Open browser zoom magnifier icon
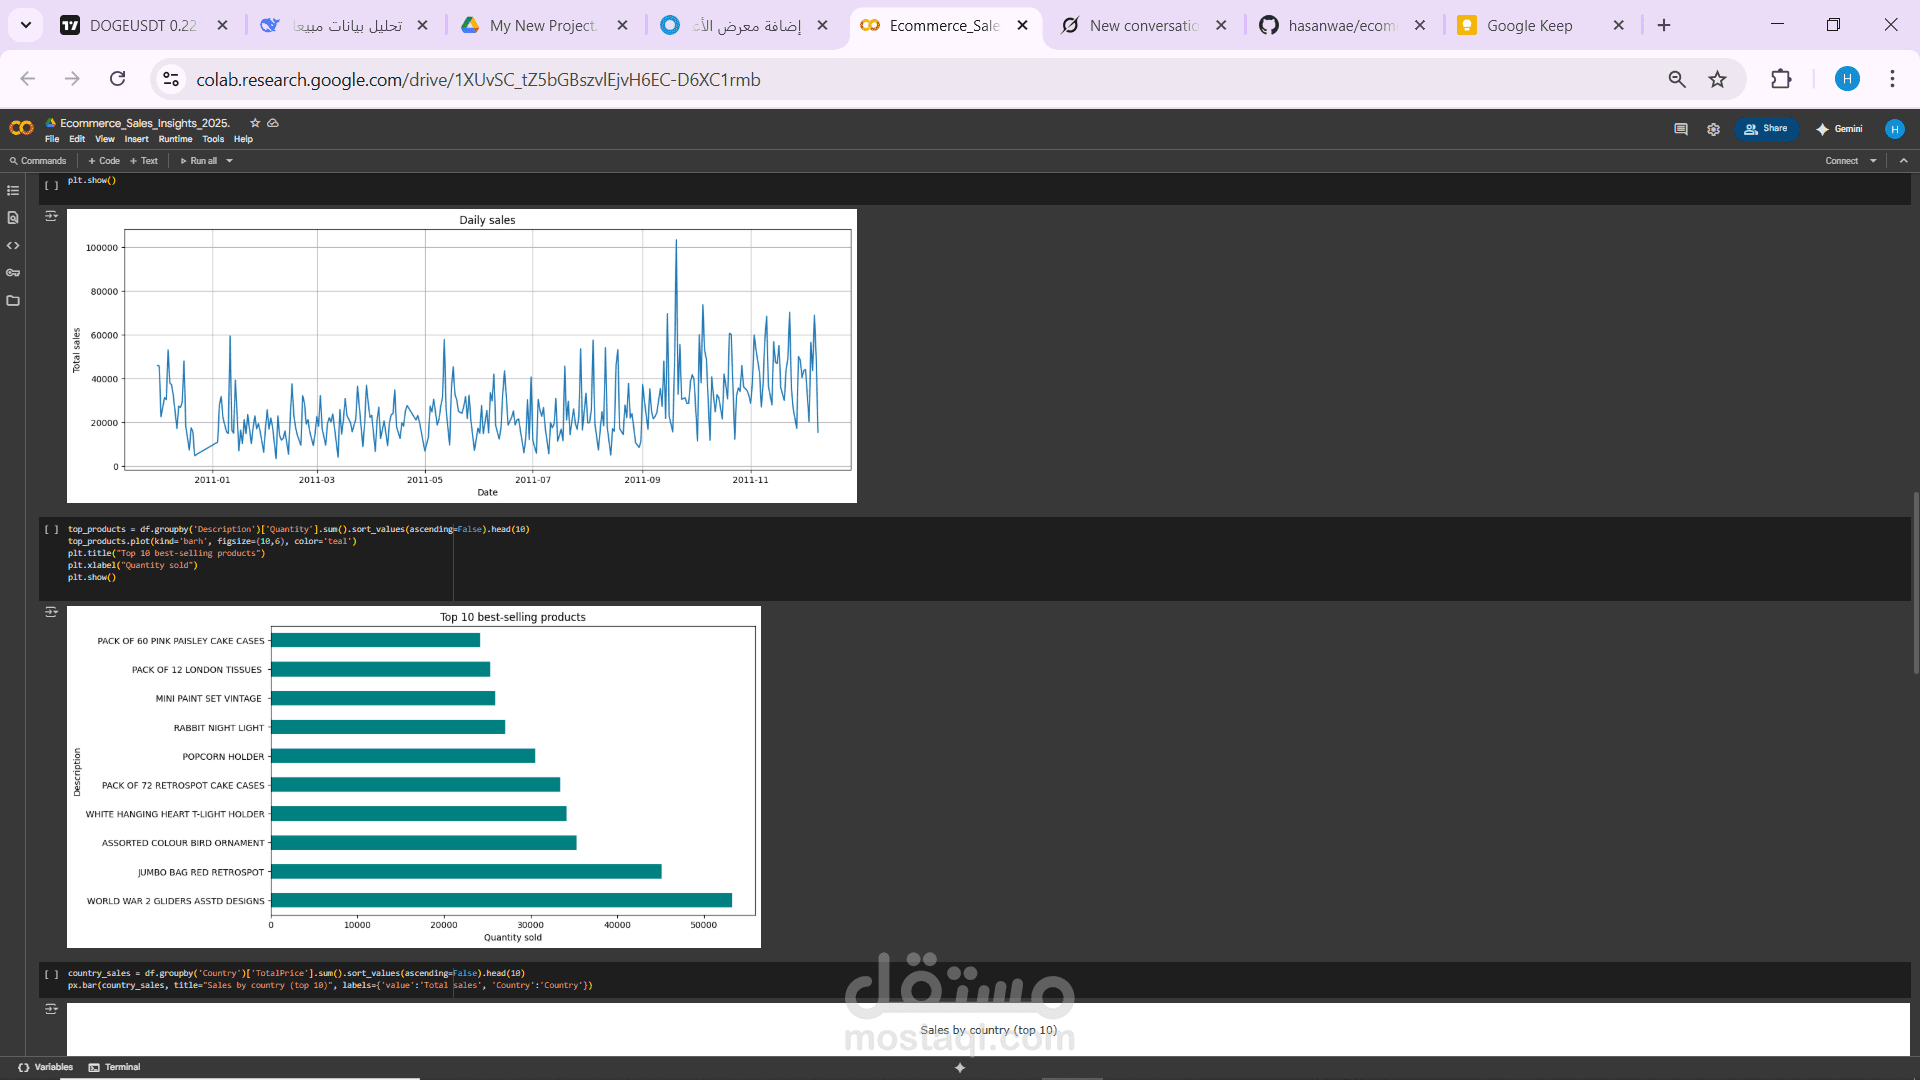 click(x=1677, y=79)
